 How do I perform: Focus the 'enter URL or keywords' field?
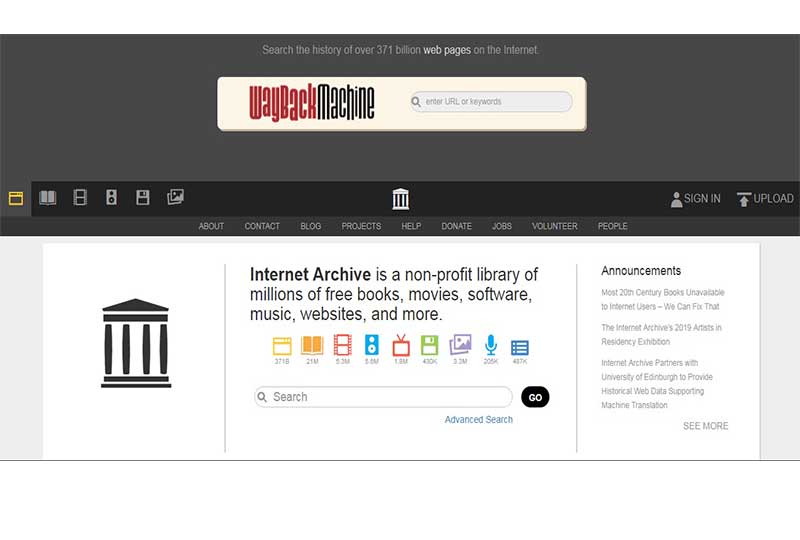[x=491, y=102]
